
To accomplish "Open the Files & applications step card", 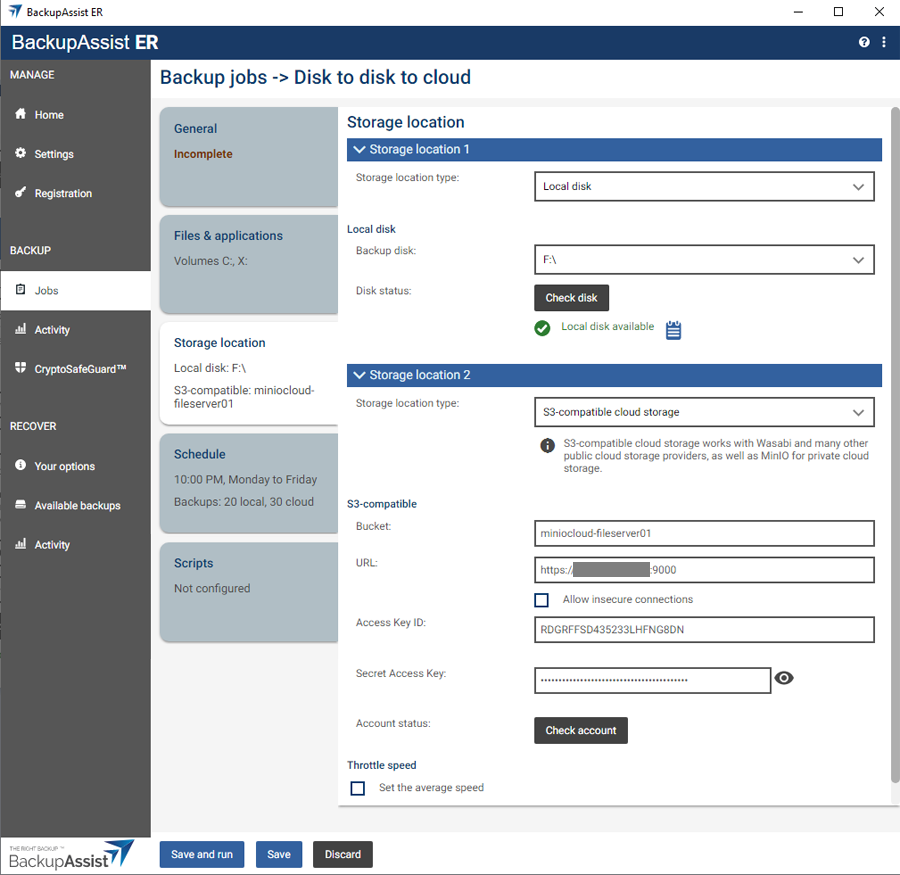I will [x=249, y=264].
